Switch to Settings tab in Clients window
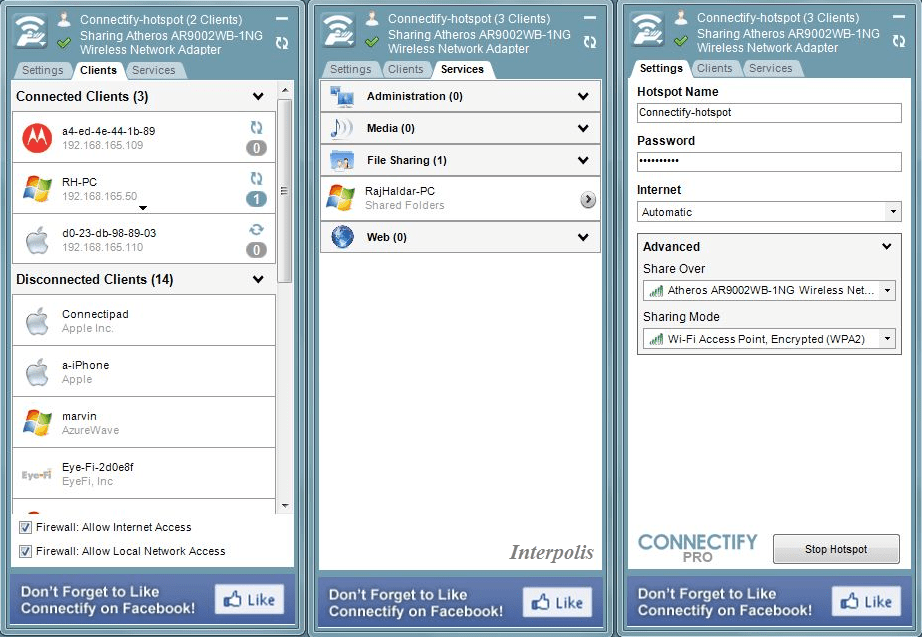This screenshot has height=637, width=922. click(42, 70)
